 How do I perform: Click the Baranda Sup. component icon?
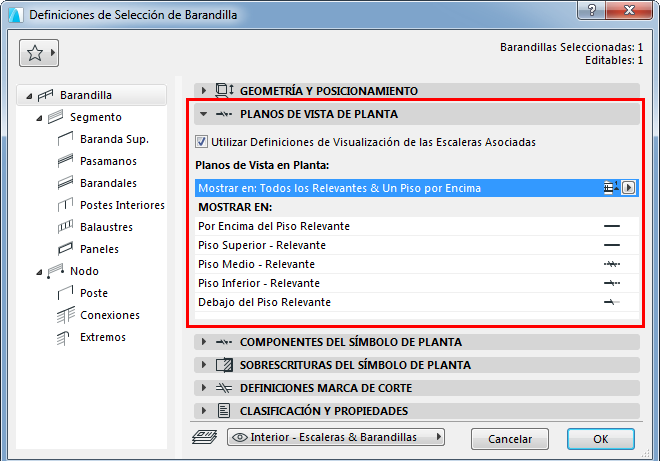[x=67, y=139]
